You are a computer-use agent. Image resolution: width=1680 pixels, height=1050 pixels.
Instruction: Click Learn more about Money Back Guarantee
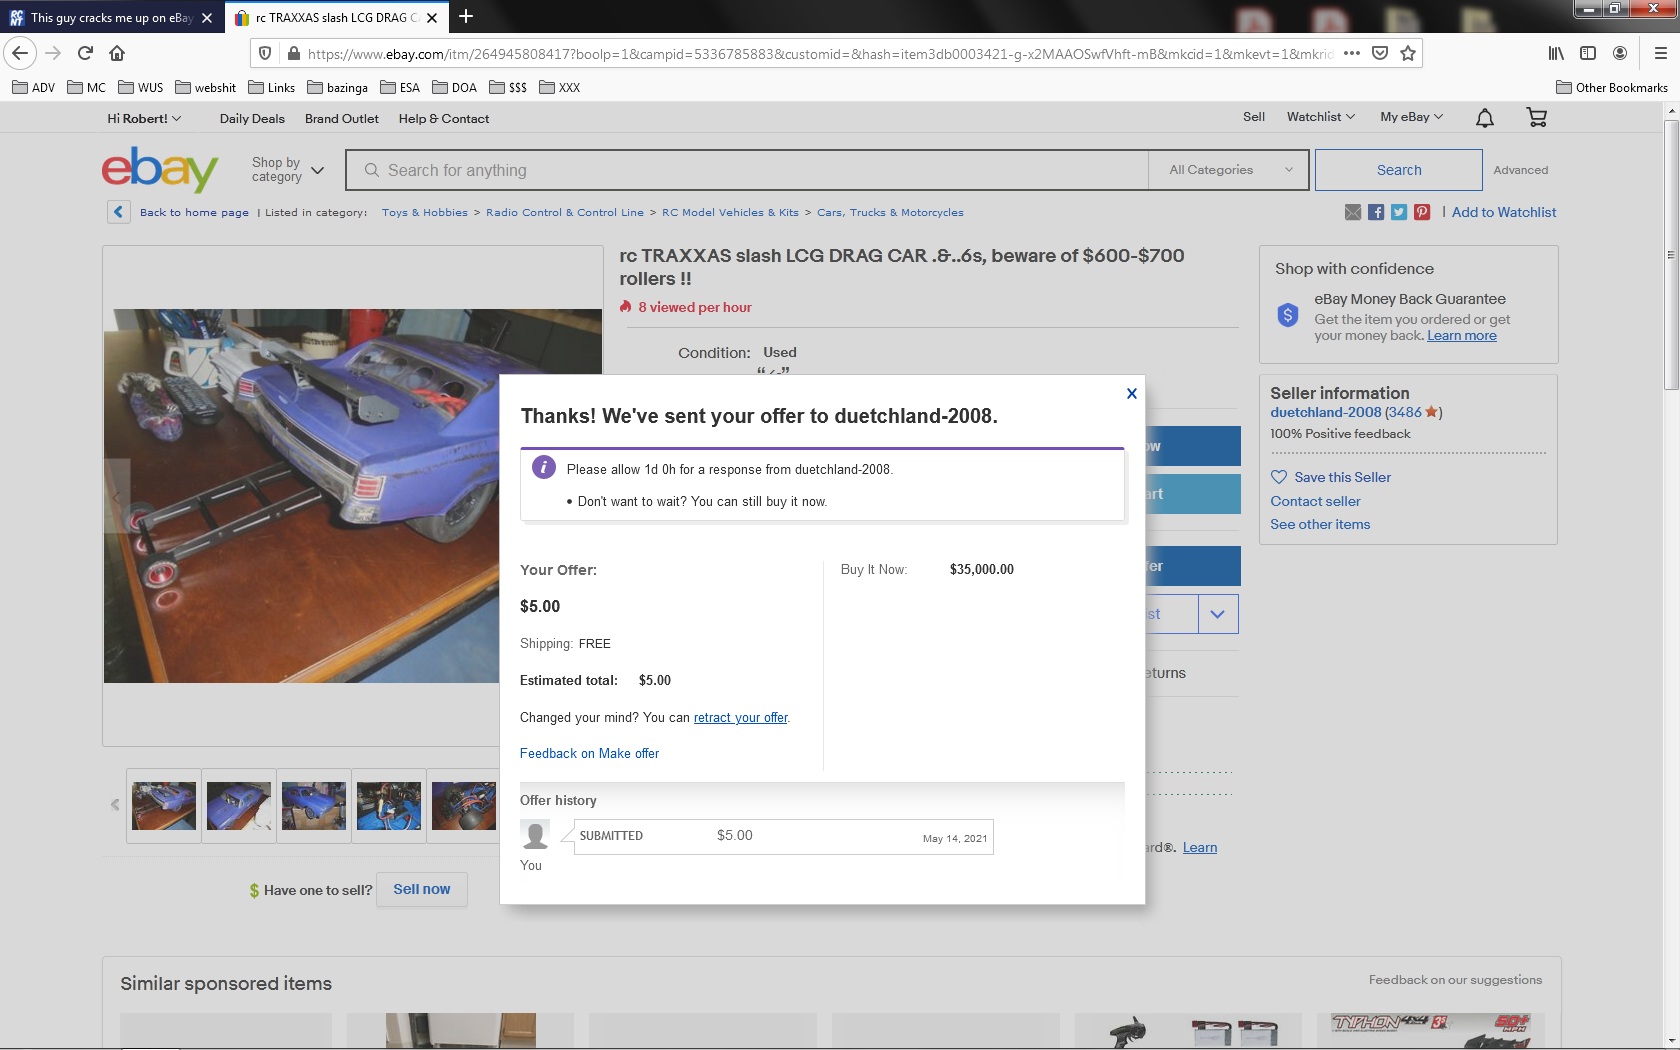click(1462, 335)
